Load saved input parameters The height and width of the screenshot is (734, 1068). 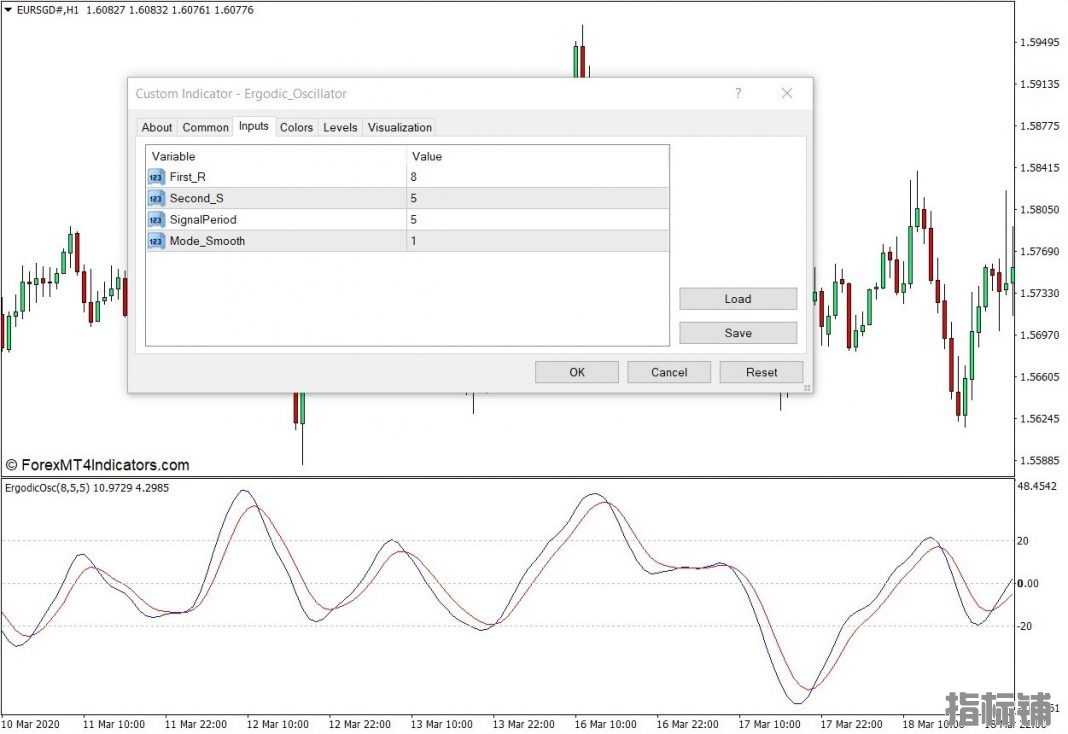[738, 299]
